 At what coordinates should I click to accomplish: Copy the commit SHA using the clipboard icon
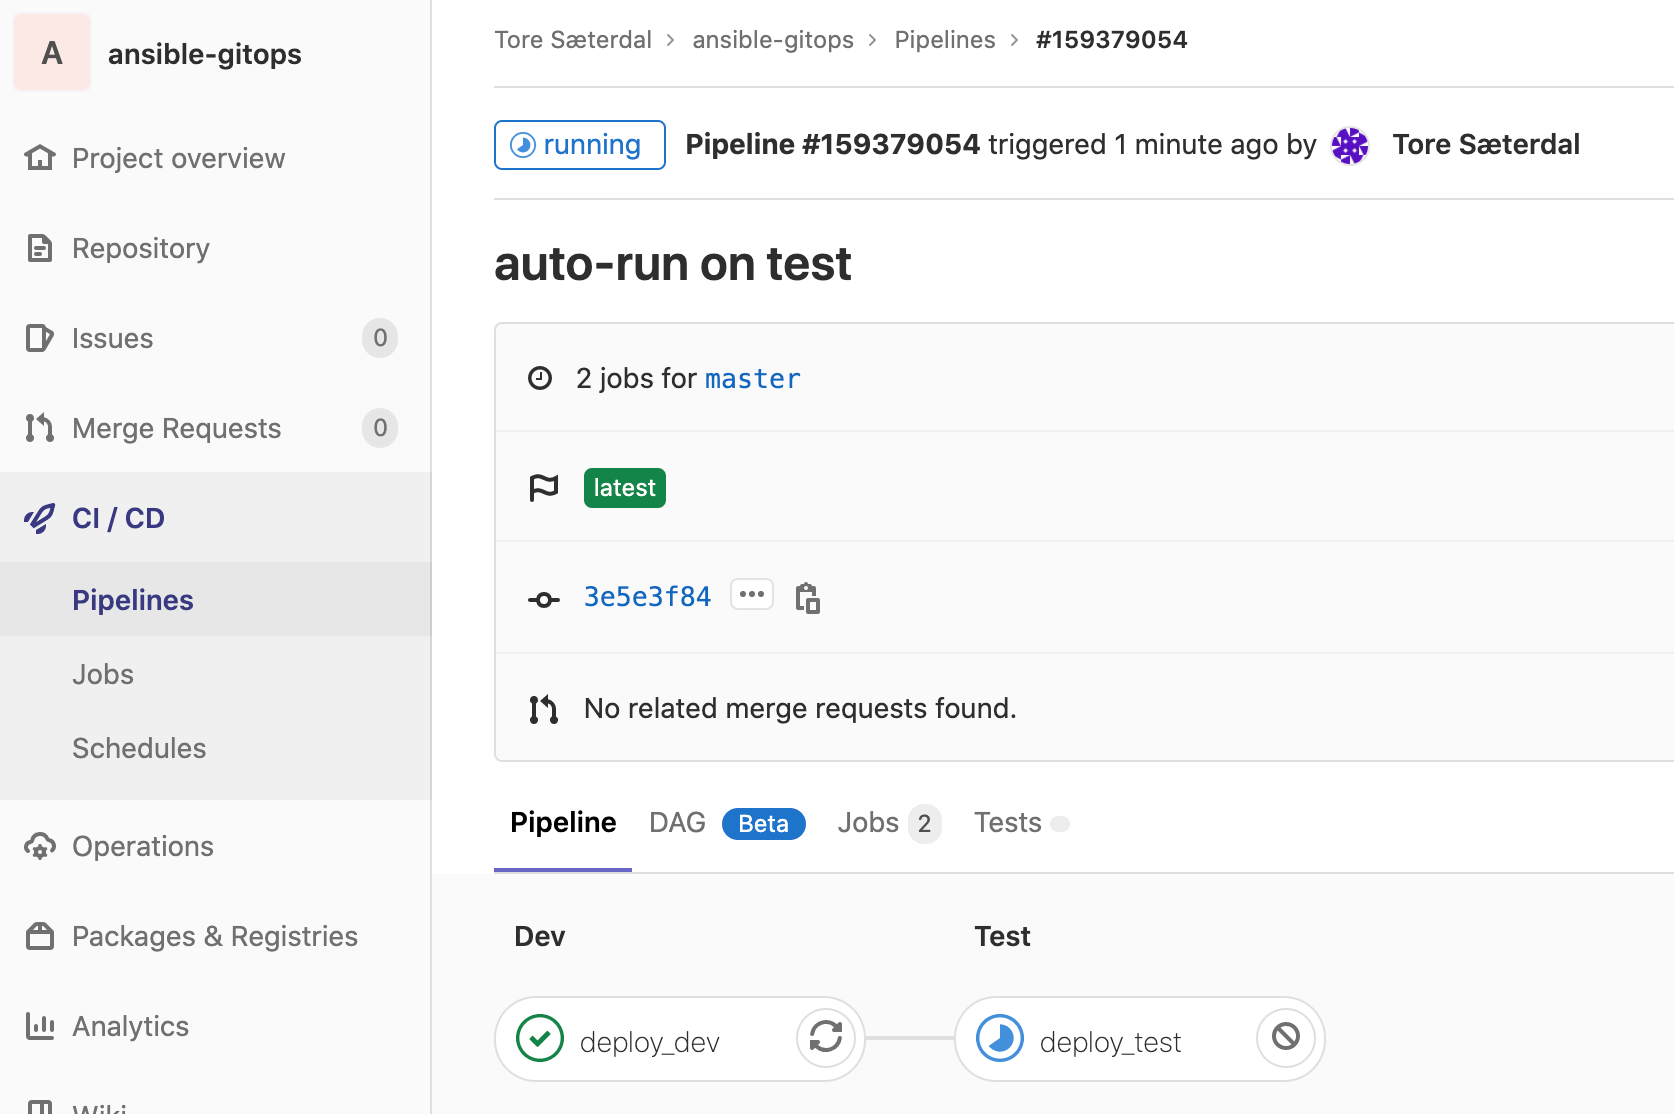[807, 597]
